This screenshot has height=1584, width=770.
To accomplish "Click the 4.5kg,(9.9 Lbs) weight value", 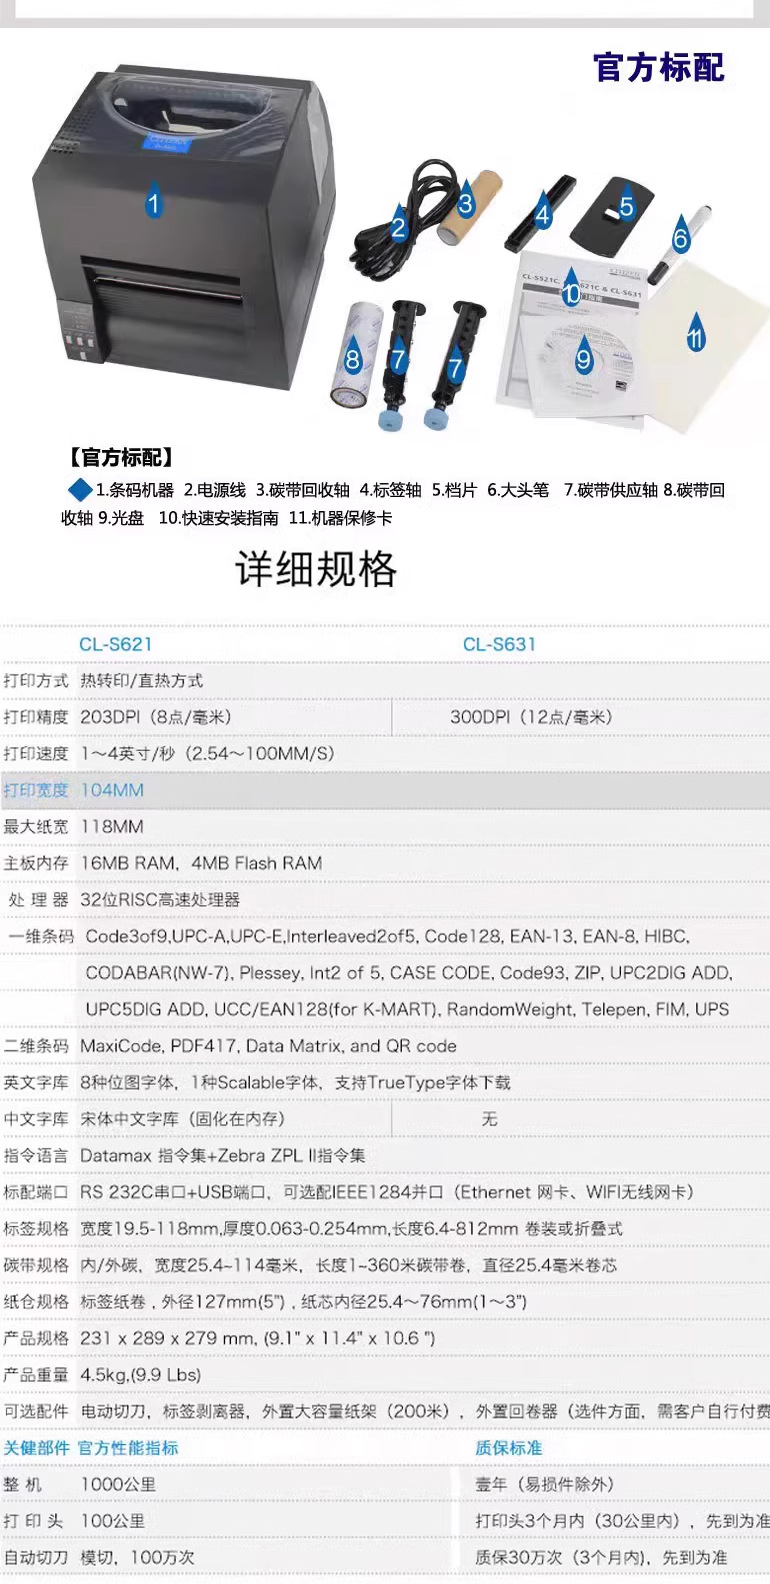I will [141, 1375].
